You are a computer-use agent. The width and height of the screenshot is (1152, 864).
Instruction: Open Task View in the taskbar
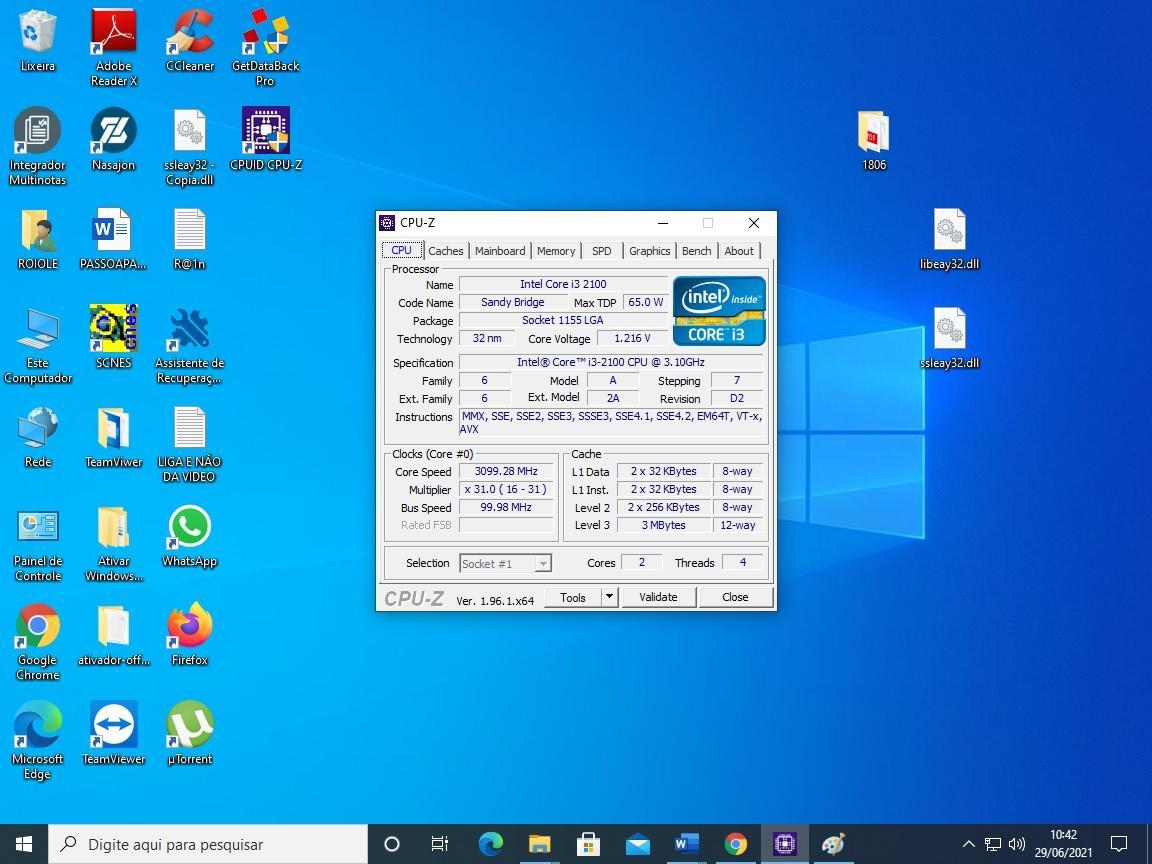click(440, 844)
